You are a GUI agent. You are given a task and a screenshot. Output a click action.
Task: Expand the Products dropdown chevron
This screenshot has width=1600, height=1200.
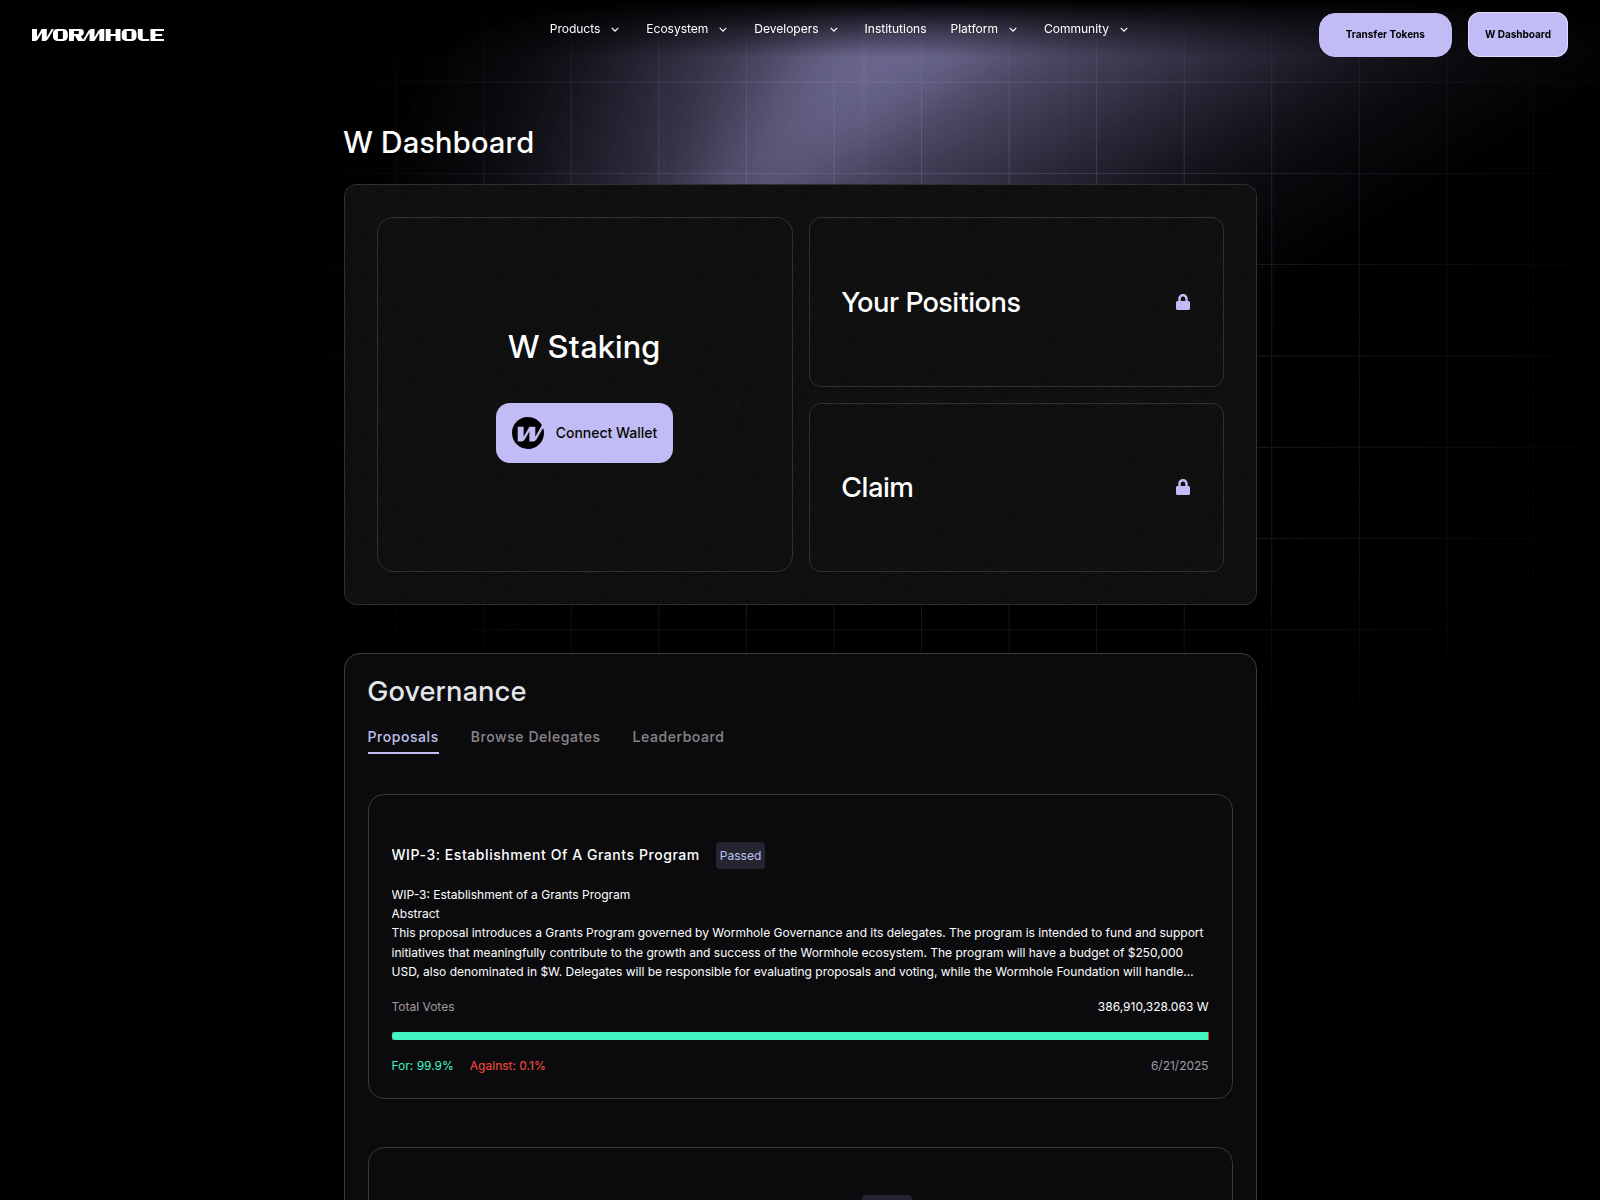(615, 30)
